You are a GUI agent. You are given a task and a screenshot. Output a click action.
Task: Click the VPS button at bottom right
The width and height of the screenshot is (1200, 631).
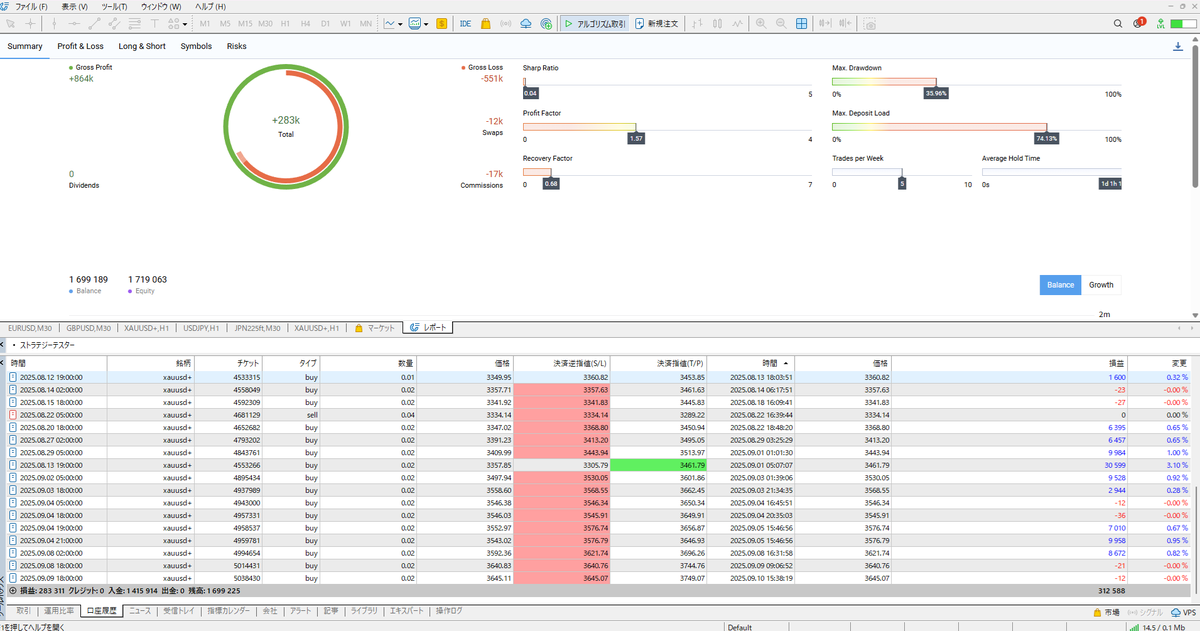[x=1181, y=611]
